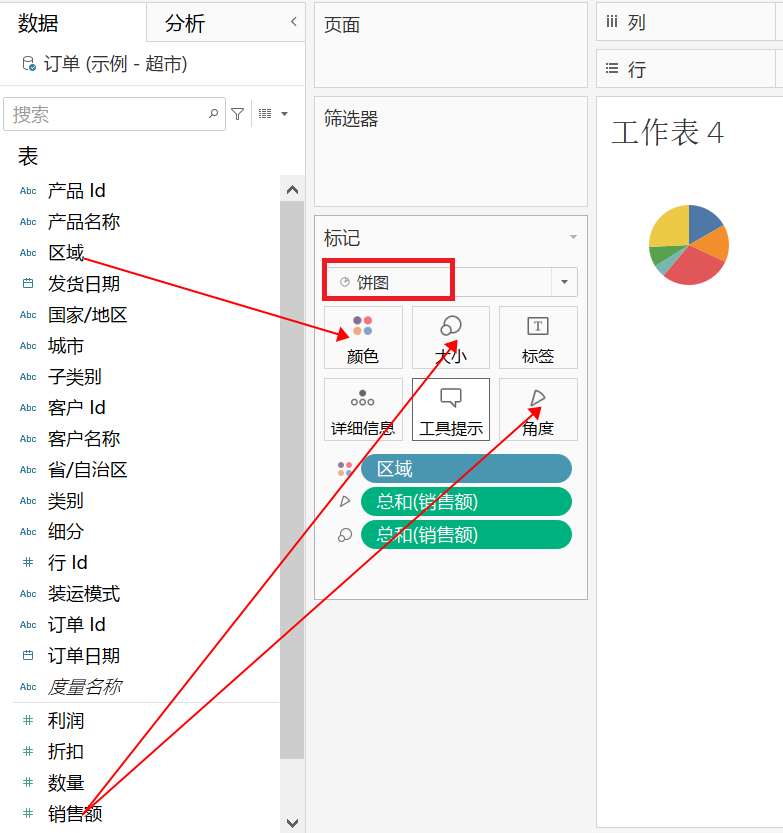Image resolution: width=783 pixels, height=833 pixels.
Task: Select the 折扣 measure
Action: [x=66, y=751]
